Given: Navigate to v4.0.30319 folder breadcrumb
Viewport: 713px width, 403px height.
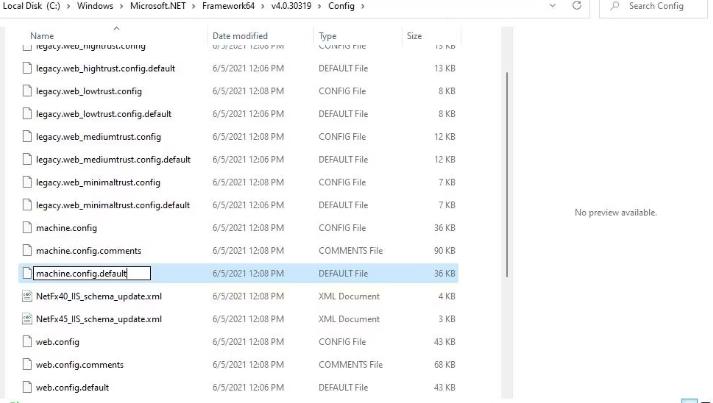Looking at the screenshot, I should coord(291,6).
